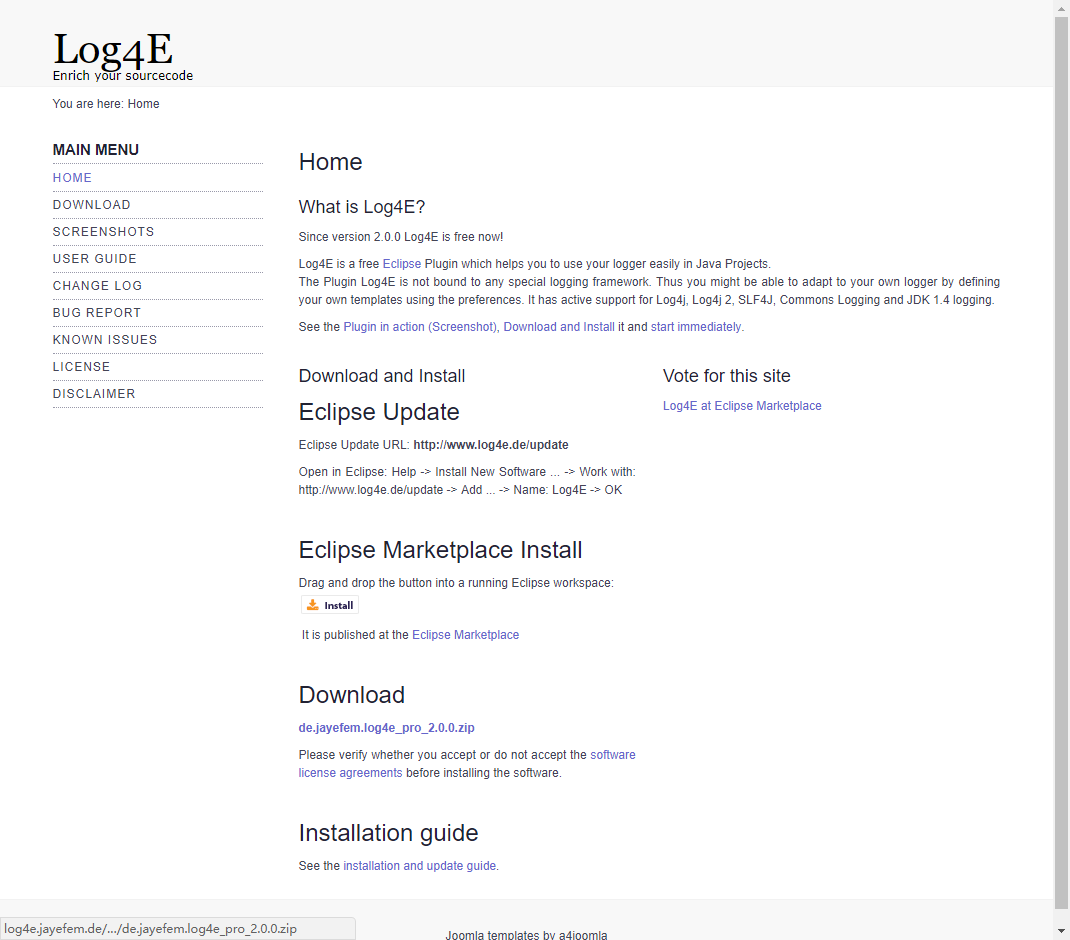Follow the Eclipse Marketplace published link
This screenshot has width=1070, height=940.
(465, 635)
